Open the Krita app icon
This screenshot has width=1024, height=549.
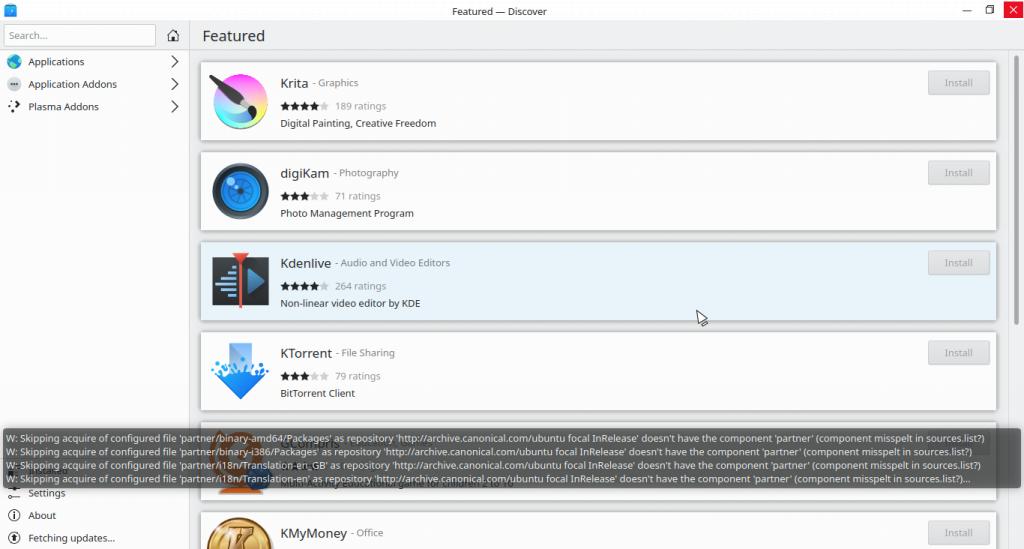pyautogui.click(x=239, y=101)
